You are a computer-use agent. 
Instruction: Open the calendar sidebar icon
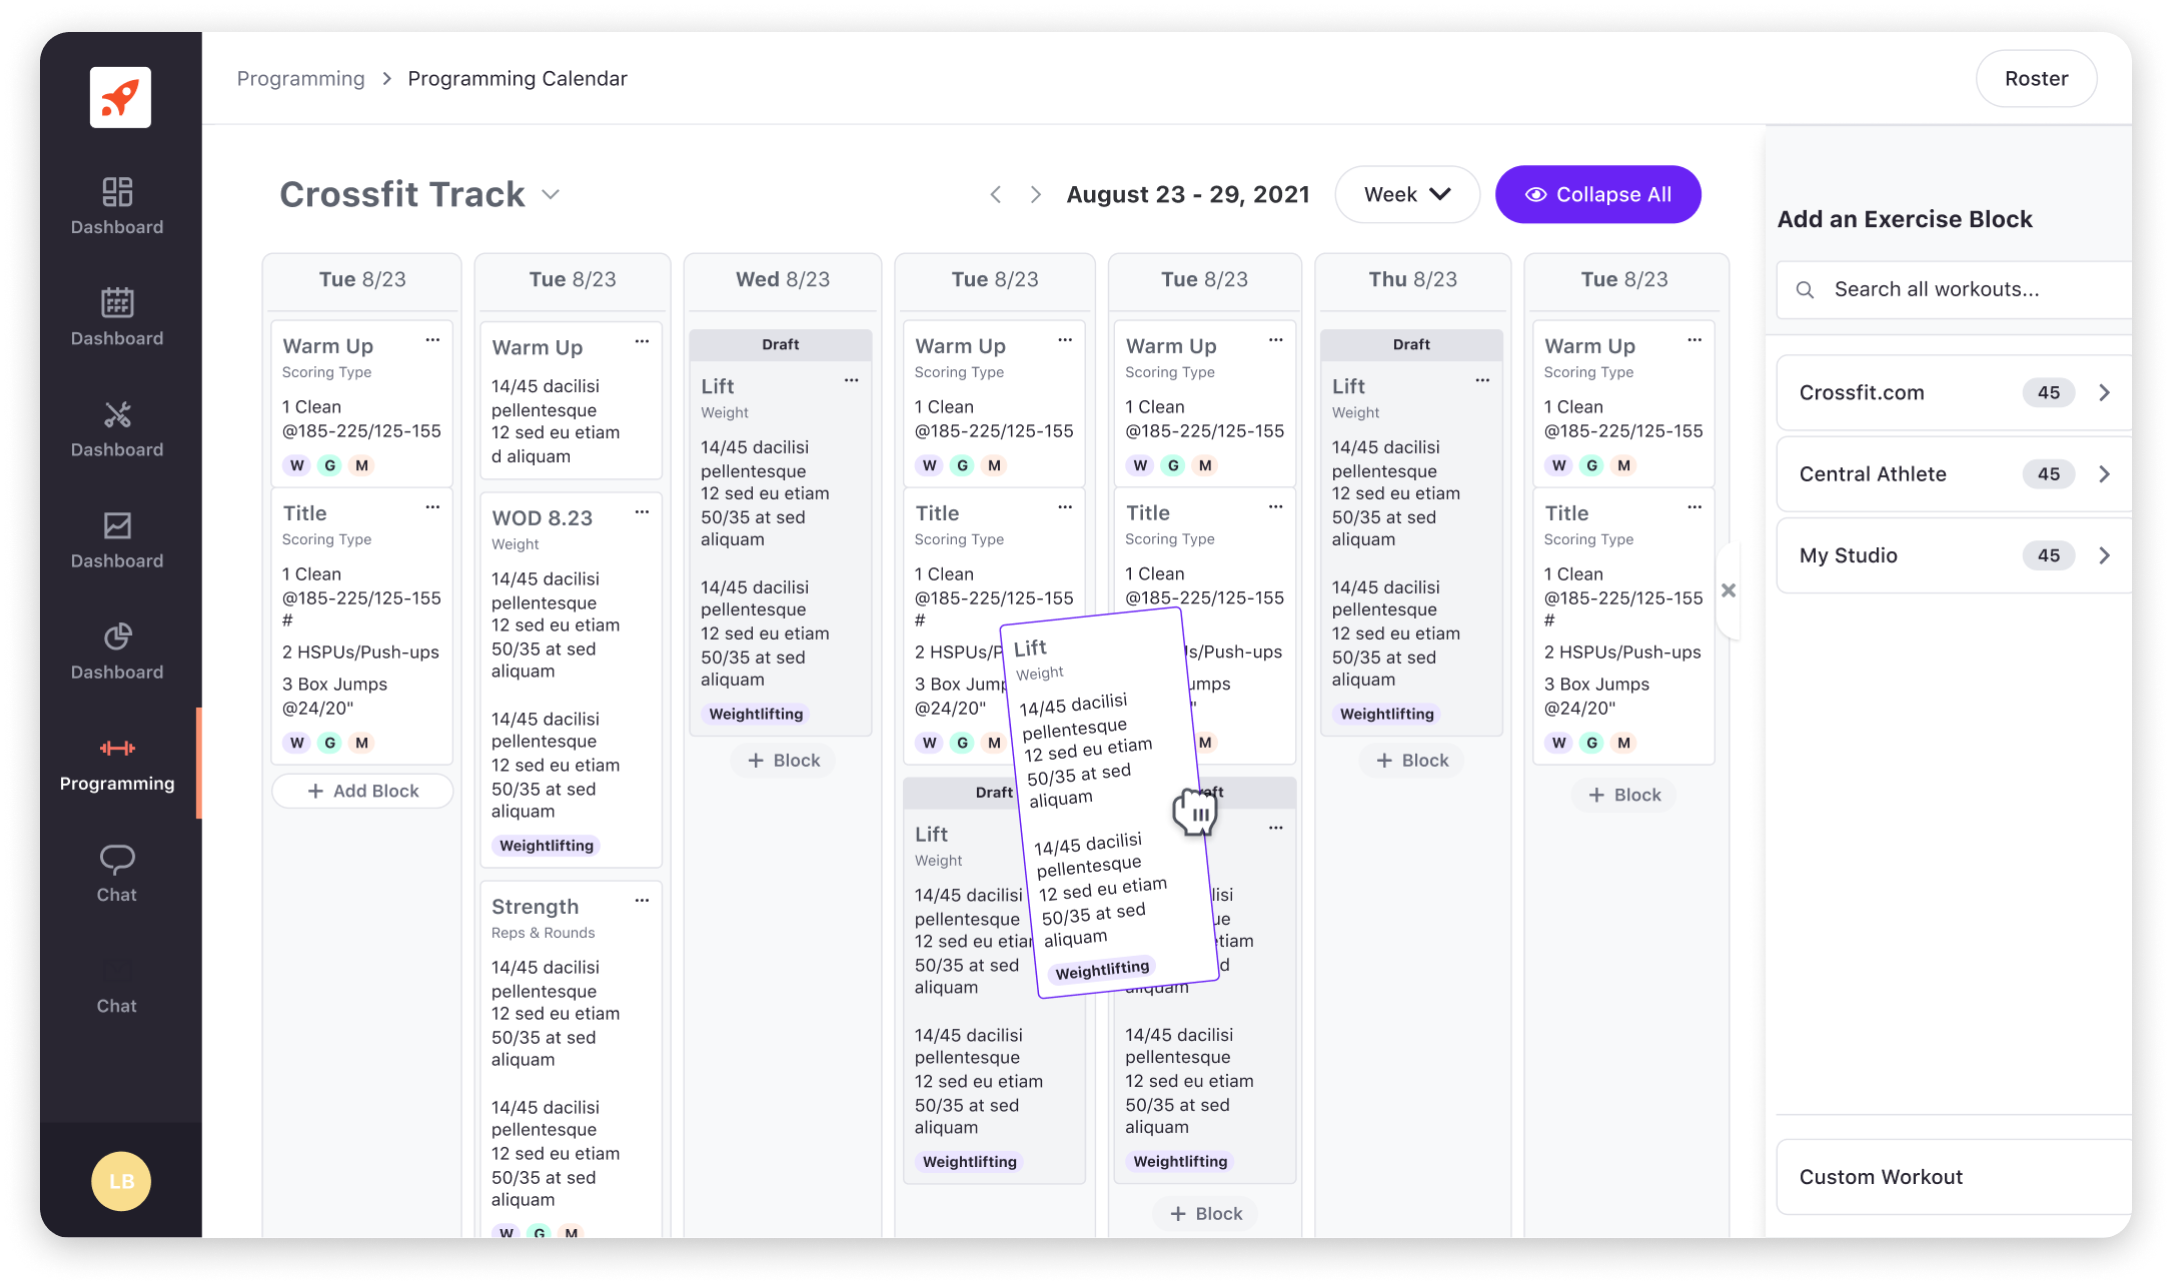point(117,303)
